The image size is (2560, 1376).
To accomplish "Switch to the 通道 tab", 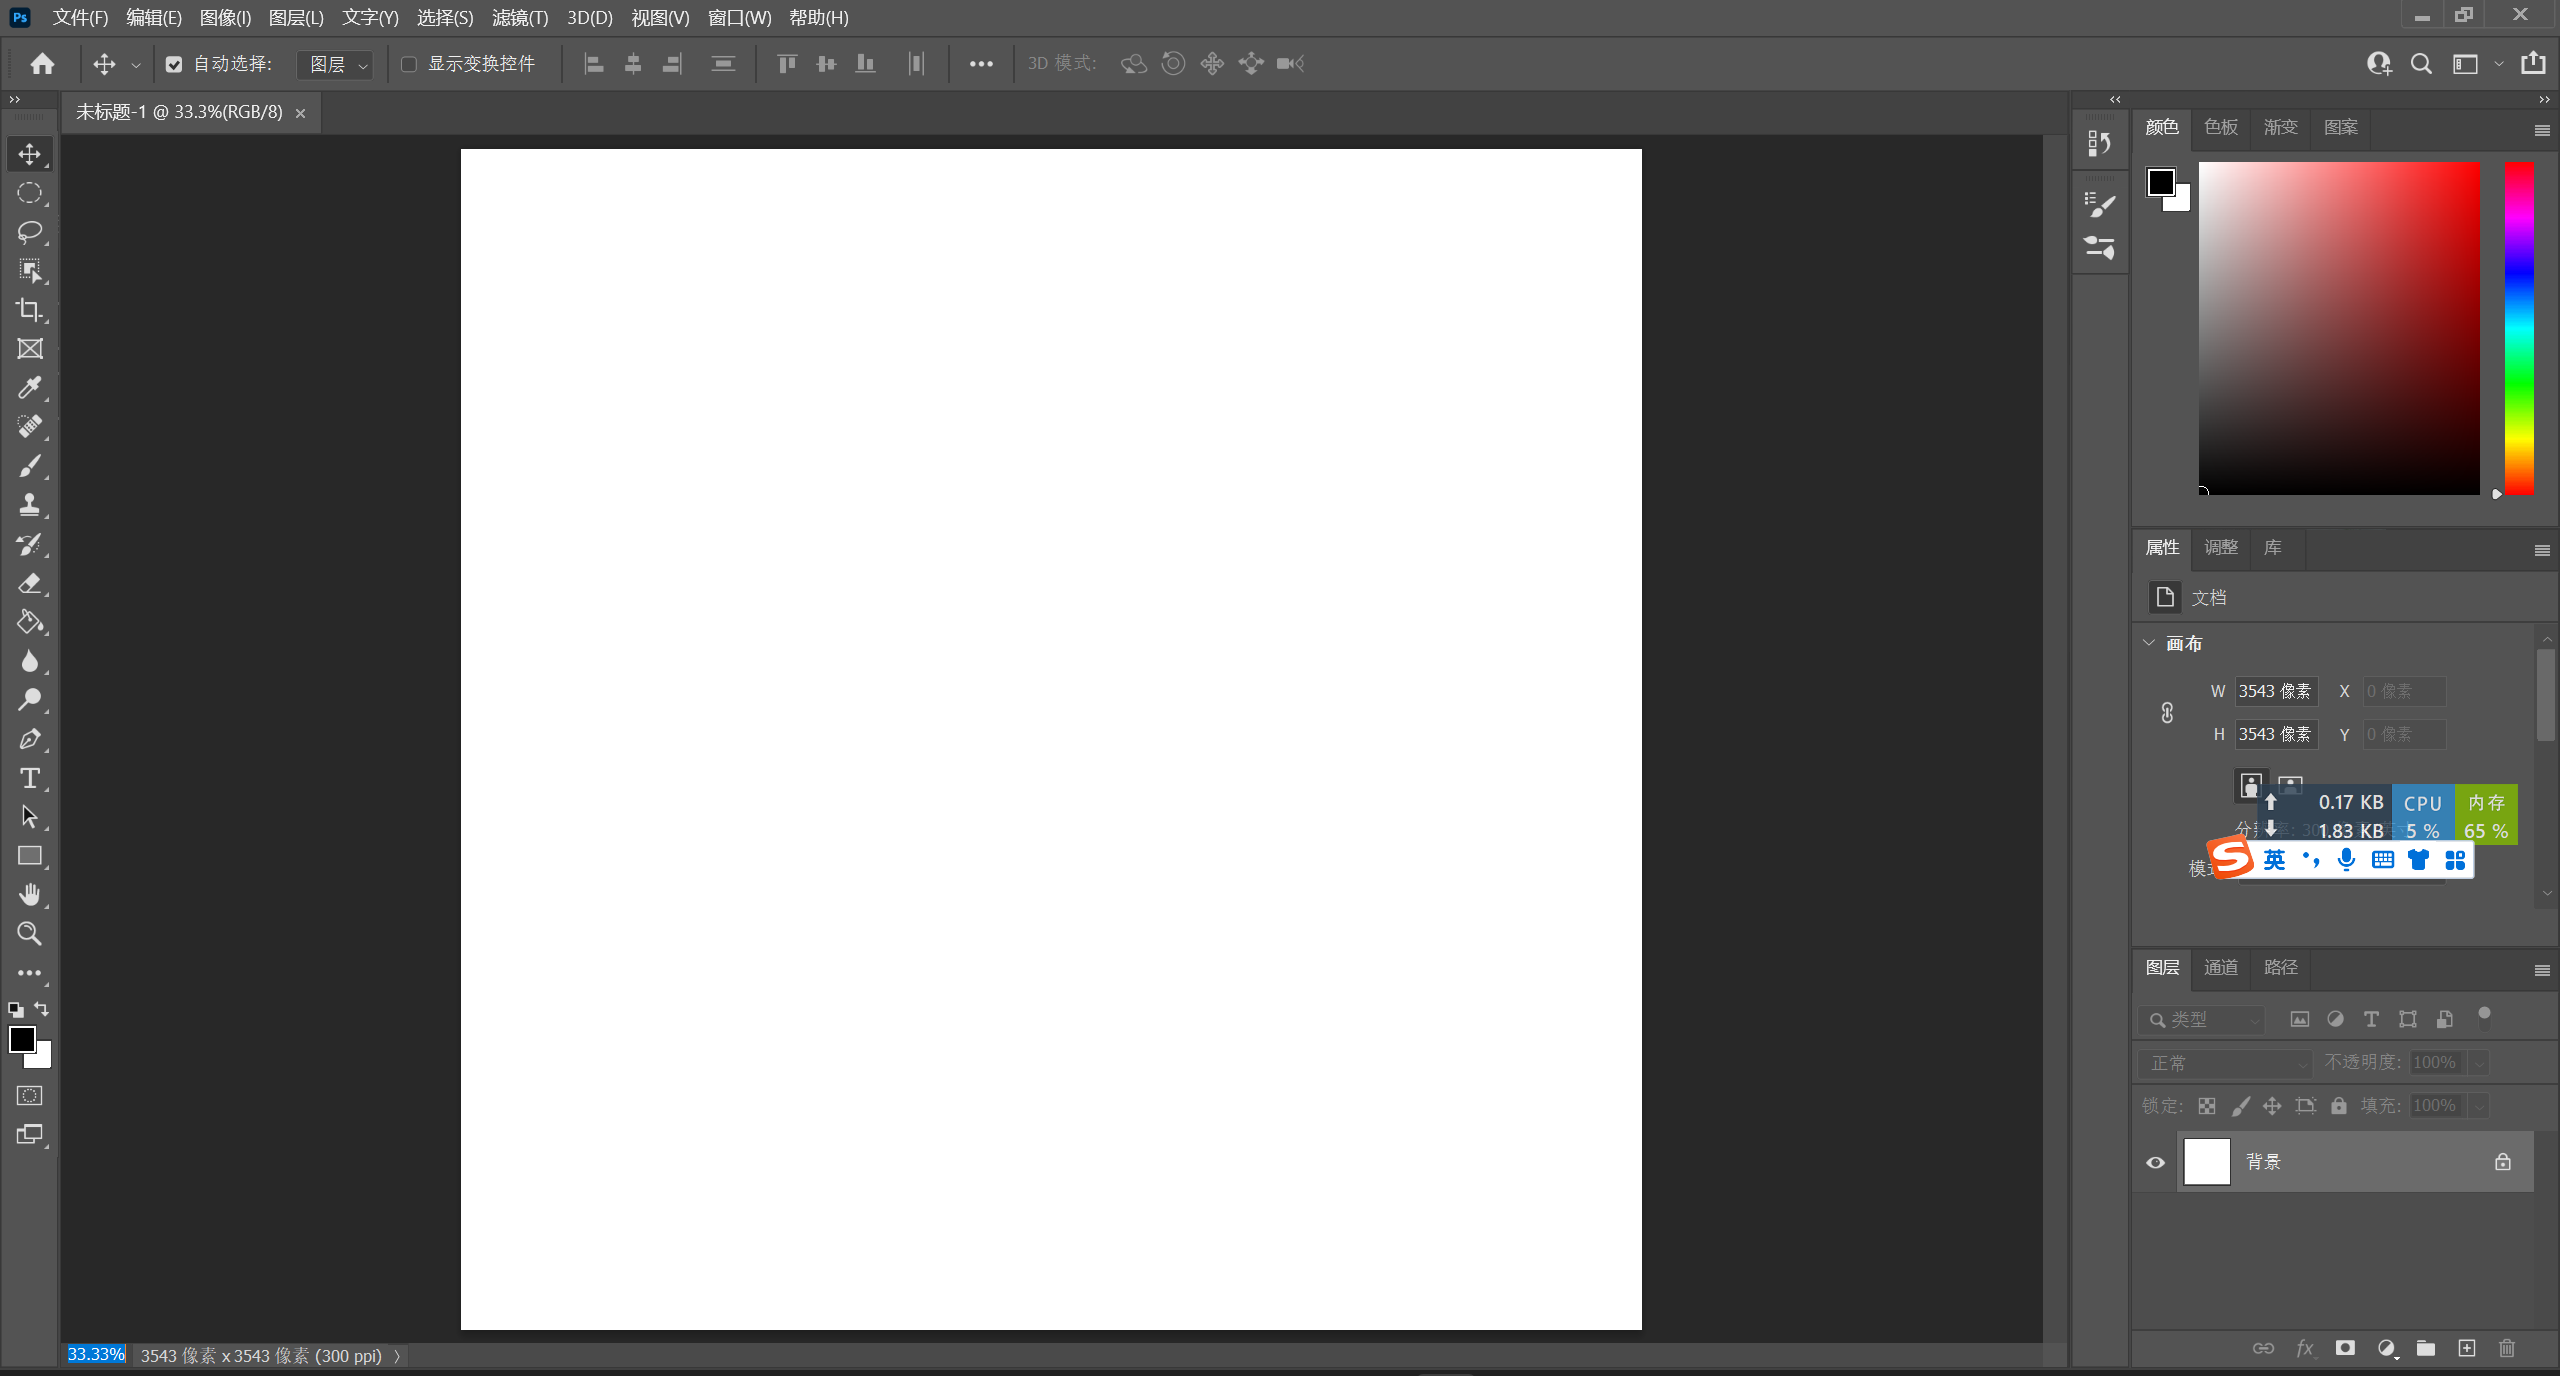I will coord(2221,967).
